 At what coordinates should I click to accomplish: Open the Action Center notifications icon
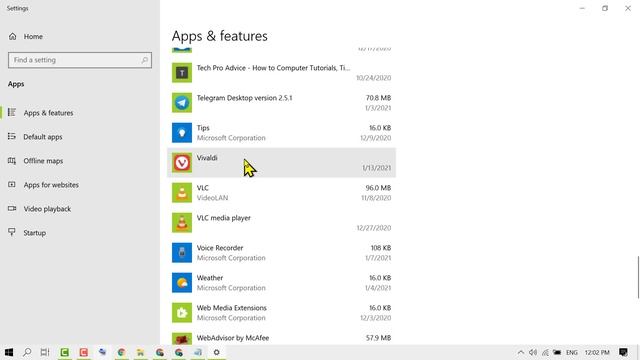pos(623,352)
